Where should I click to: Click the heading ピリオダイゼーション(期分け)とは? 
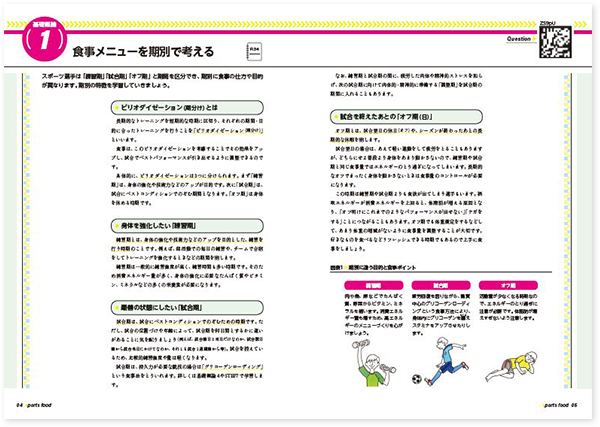pos(187,108)
